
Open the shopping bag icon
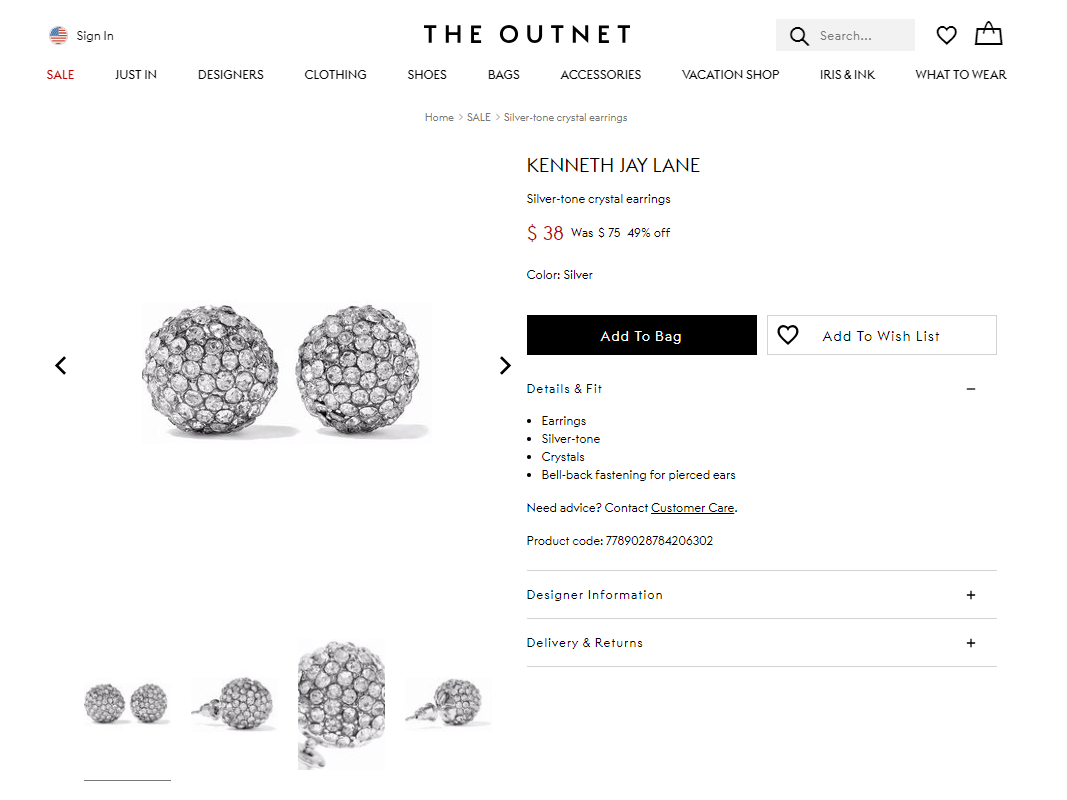coord(988,33)
